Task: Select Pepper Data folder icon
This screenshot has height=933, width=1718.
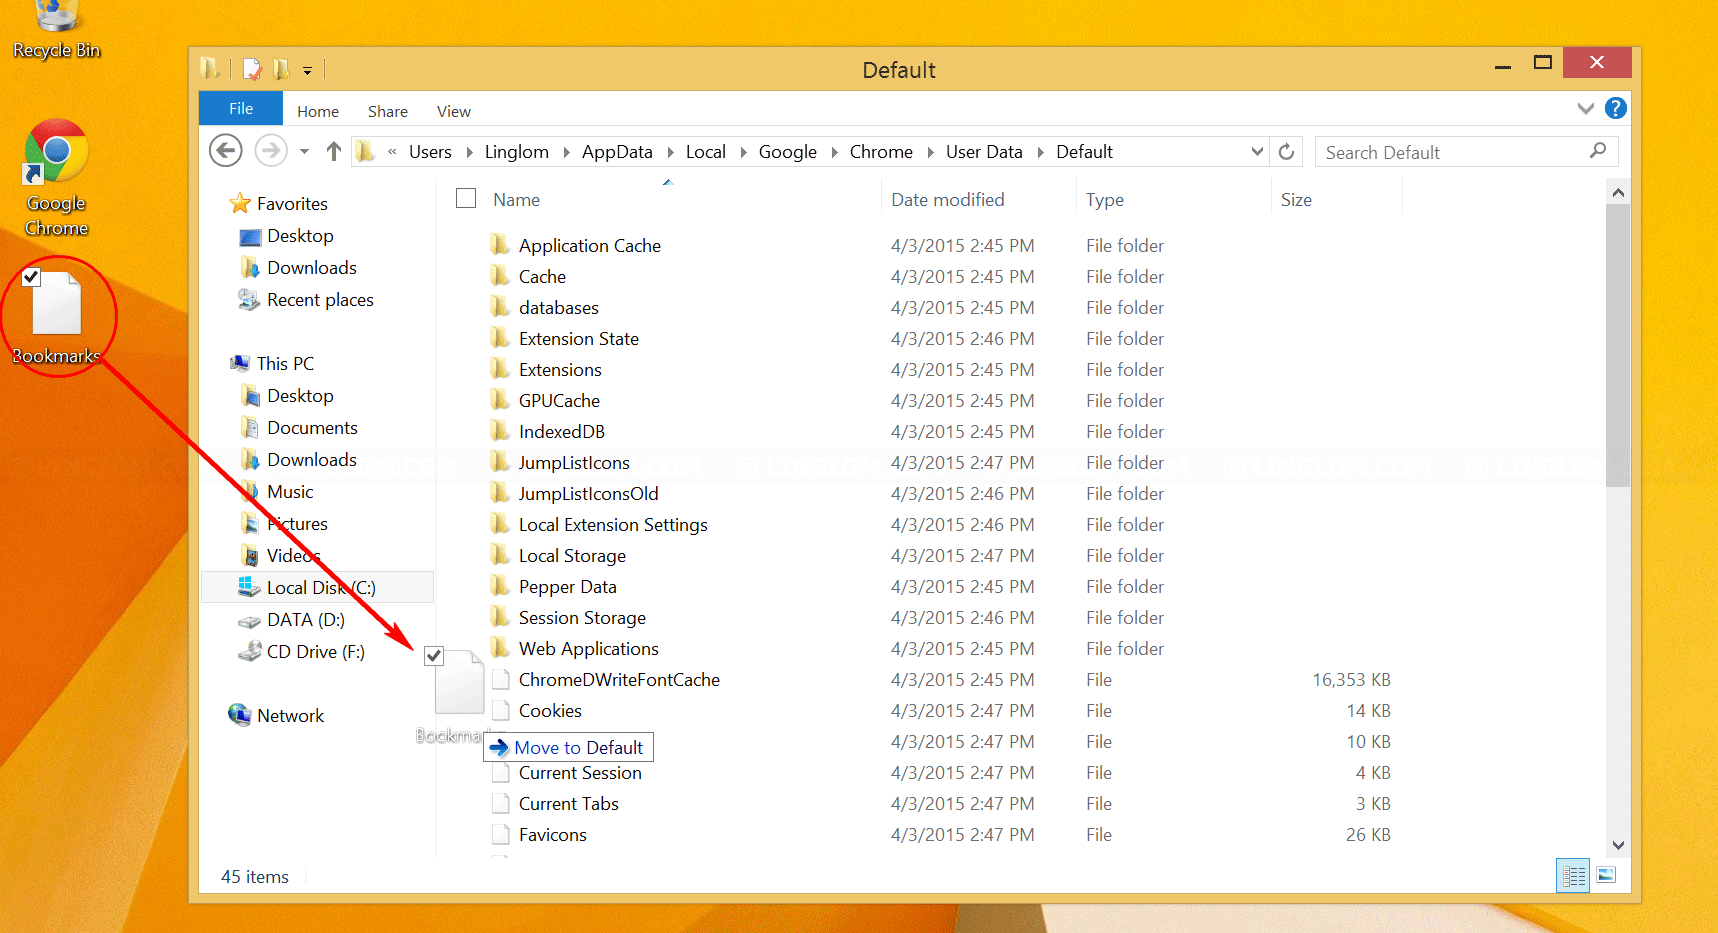Action: [x=501, y=586]
